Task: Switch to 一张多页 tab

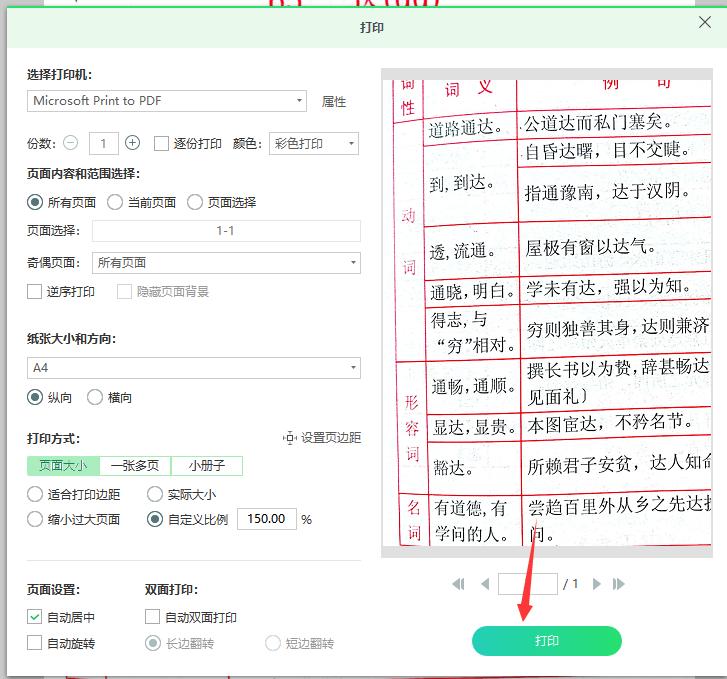Action: 135,466
